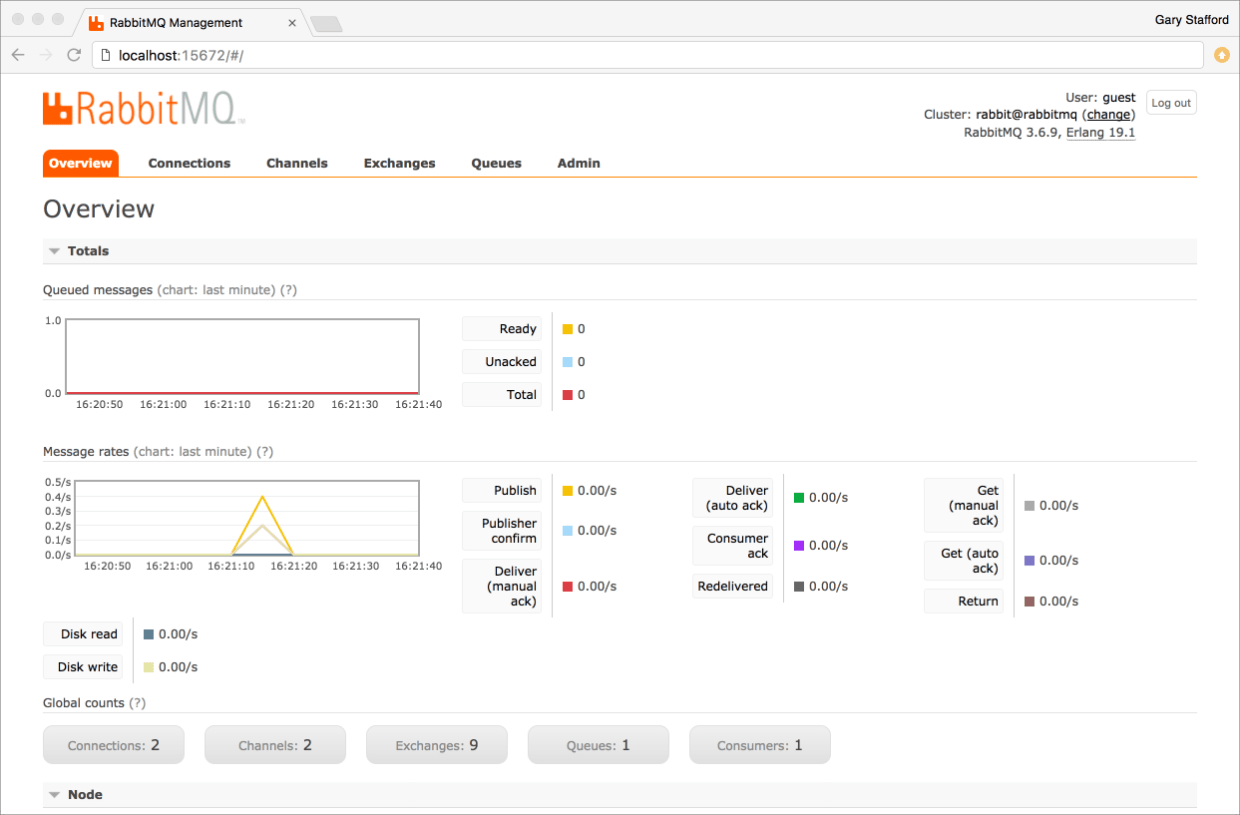The height and width of the screenshot is (815, 1240).
Task: Change Message rates chart range 'last minute'
Action: pos(193,452)
